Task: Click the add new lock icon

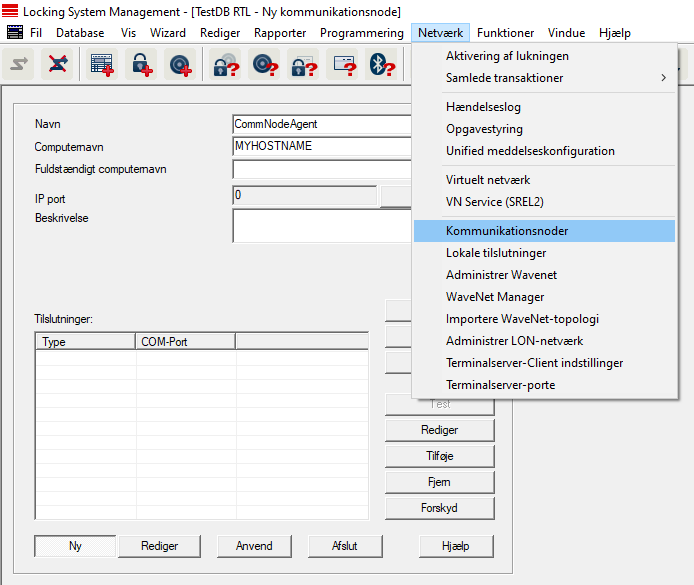Action: (141, 65)
